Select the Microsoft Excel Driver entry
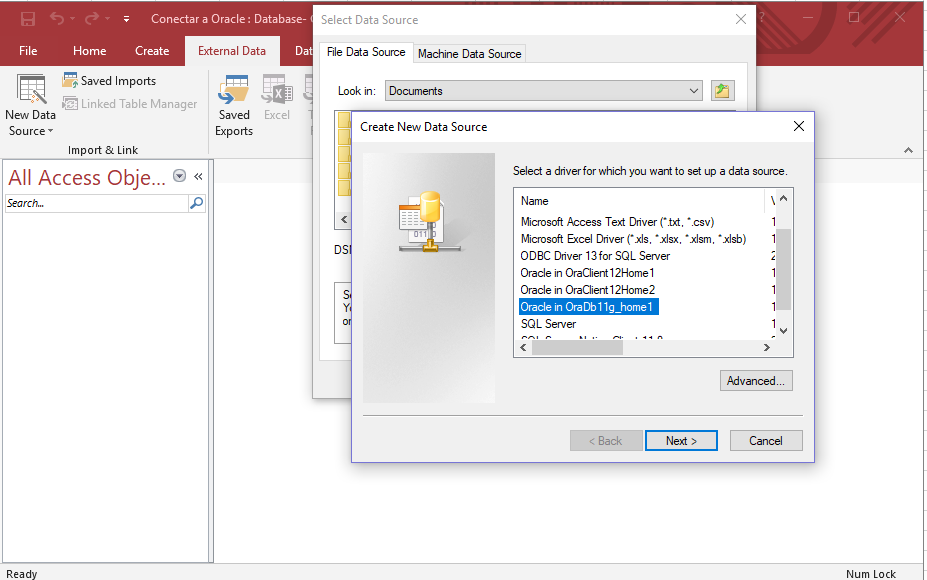Viewport: 927px width, 580px height. tap(633, 239)
